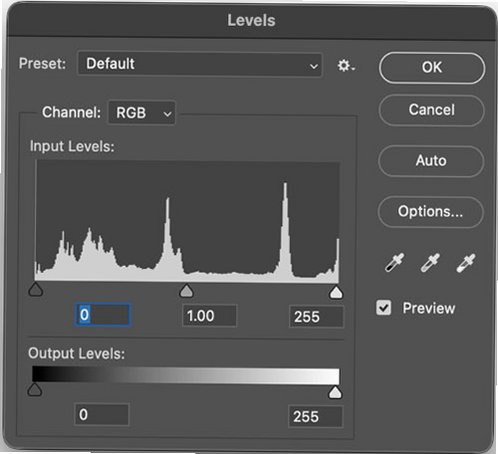Open the preset options gear menu
498x454 pixels.
(x=346, y=65)
